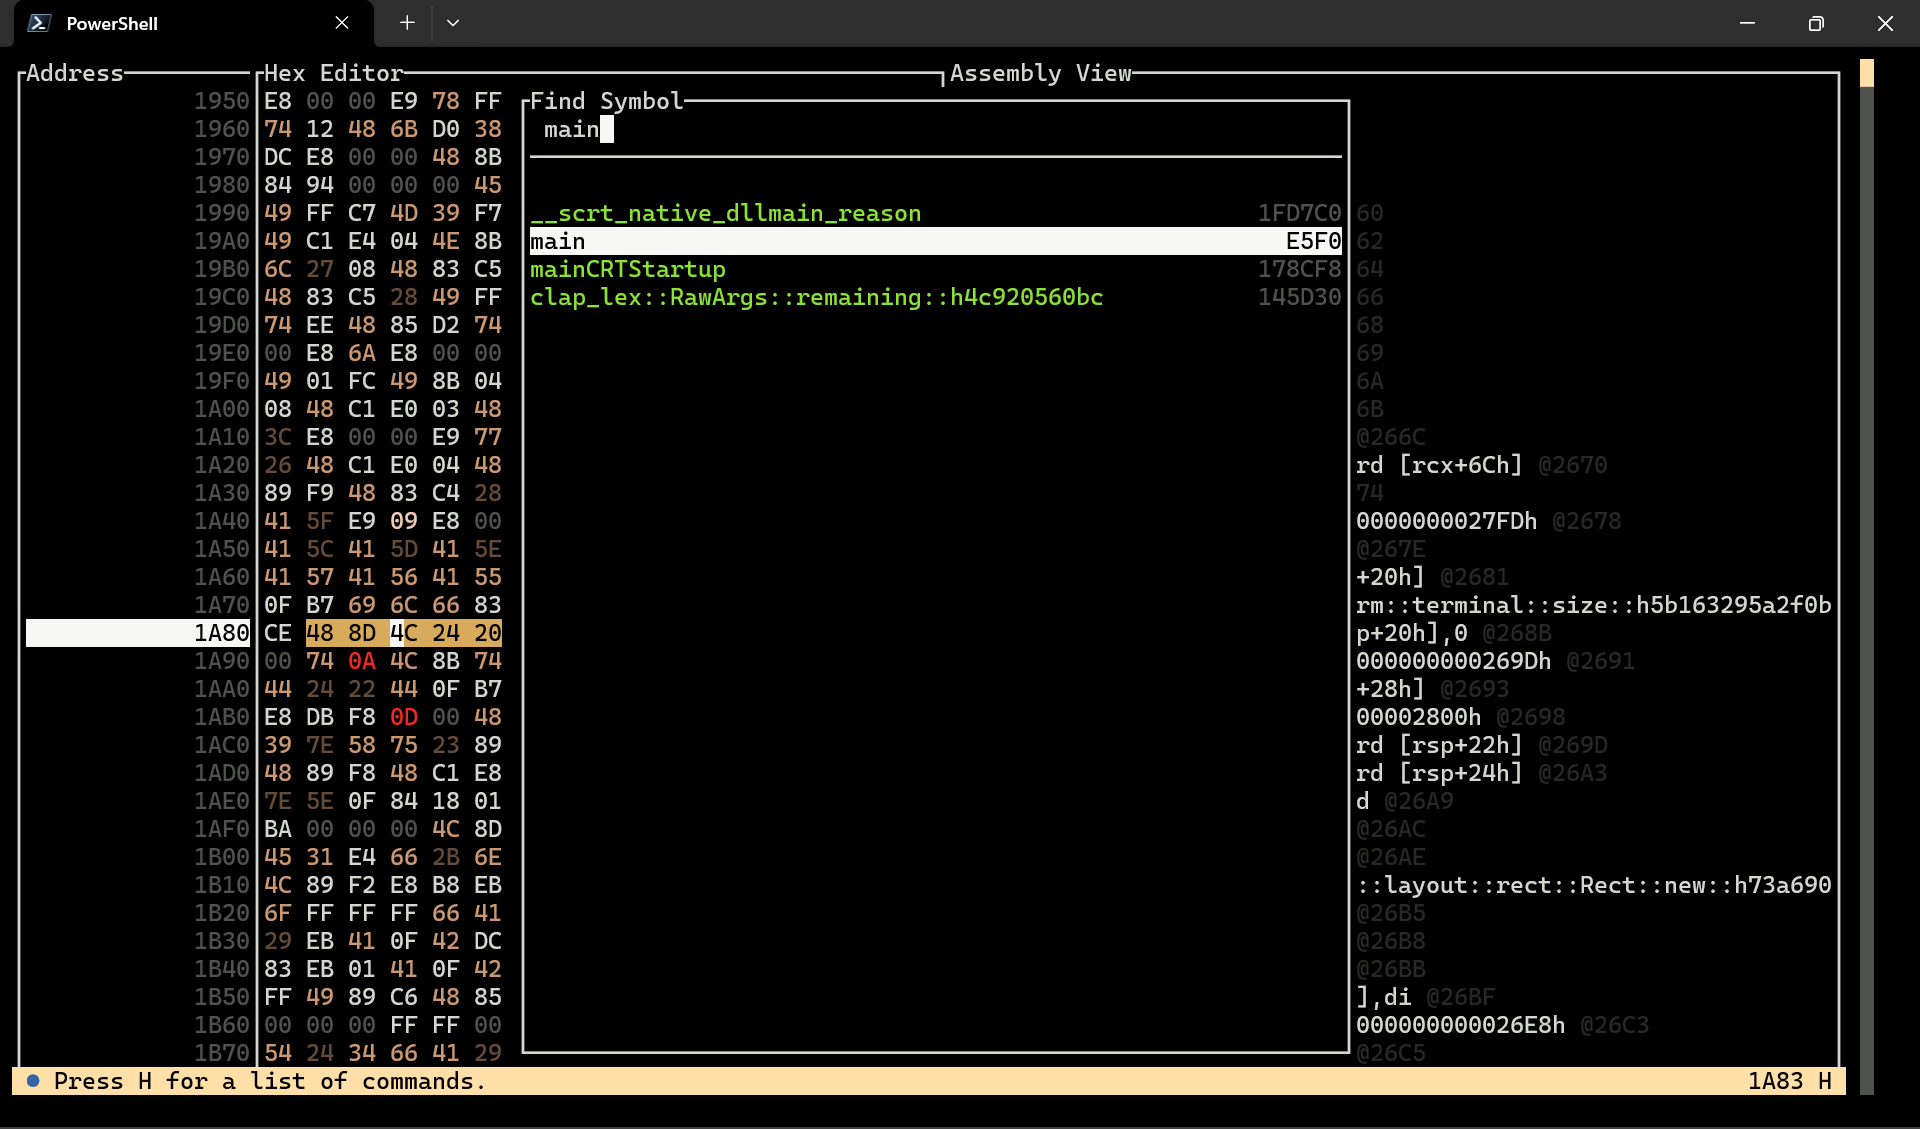The width and height of the screenshot is (1920, 1129).
Task: Click address 19D0 in Address column
Action: click(x=222, y=325)
